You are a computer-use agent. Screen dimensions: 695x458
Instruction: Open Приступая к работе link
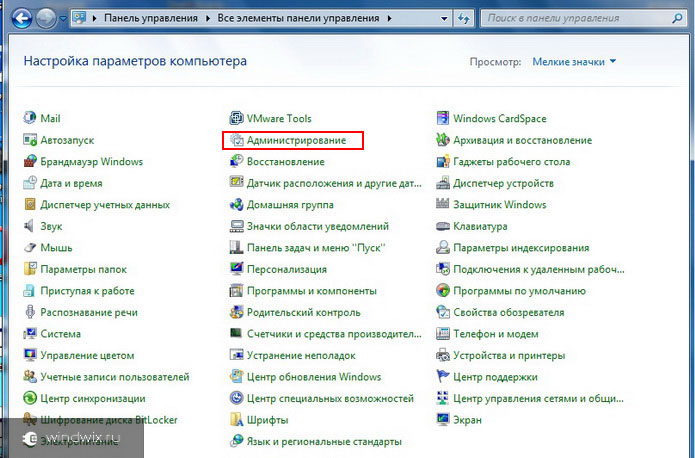[87, 291]
